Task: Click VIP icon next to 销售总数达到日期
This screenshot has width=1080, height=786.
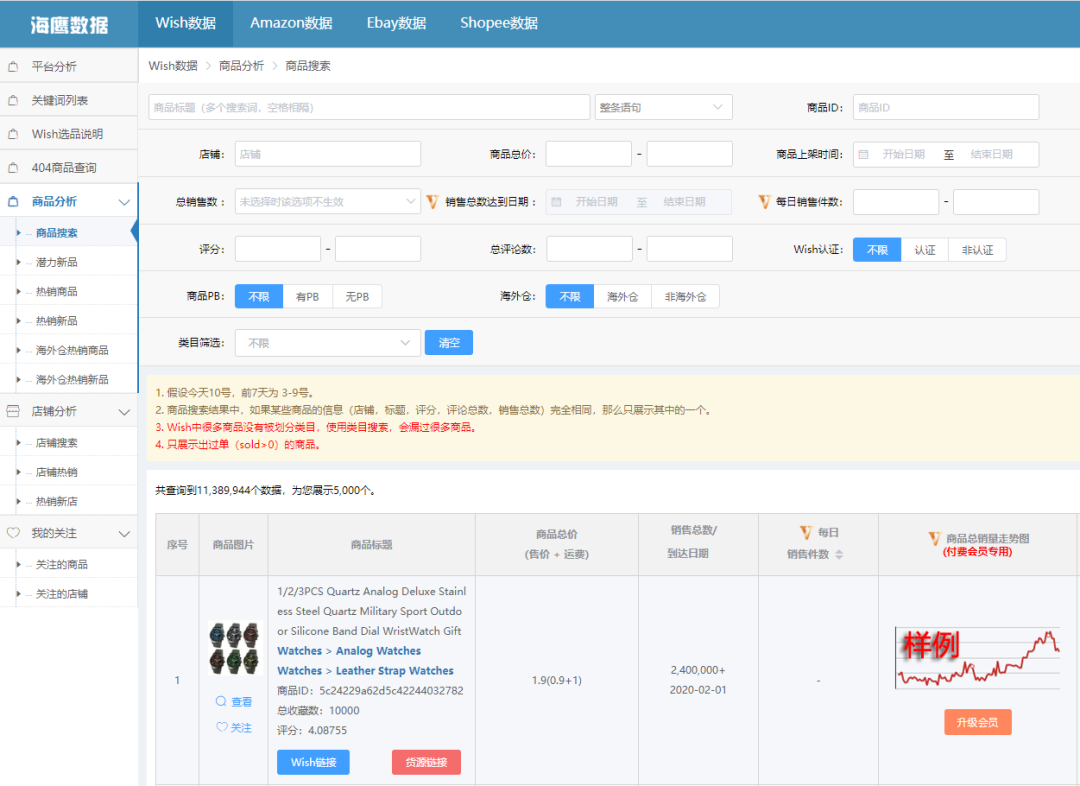Action: click(x=433, y=202)
